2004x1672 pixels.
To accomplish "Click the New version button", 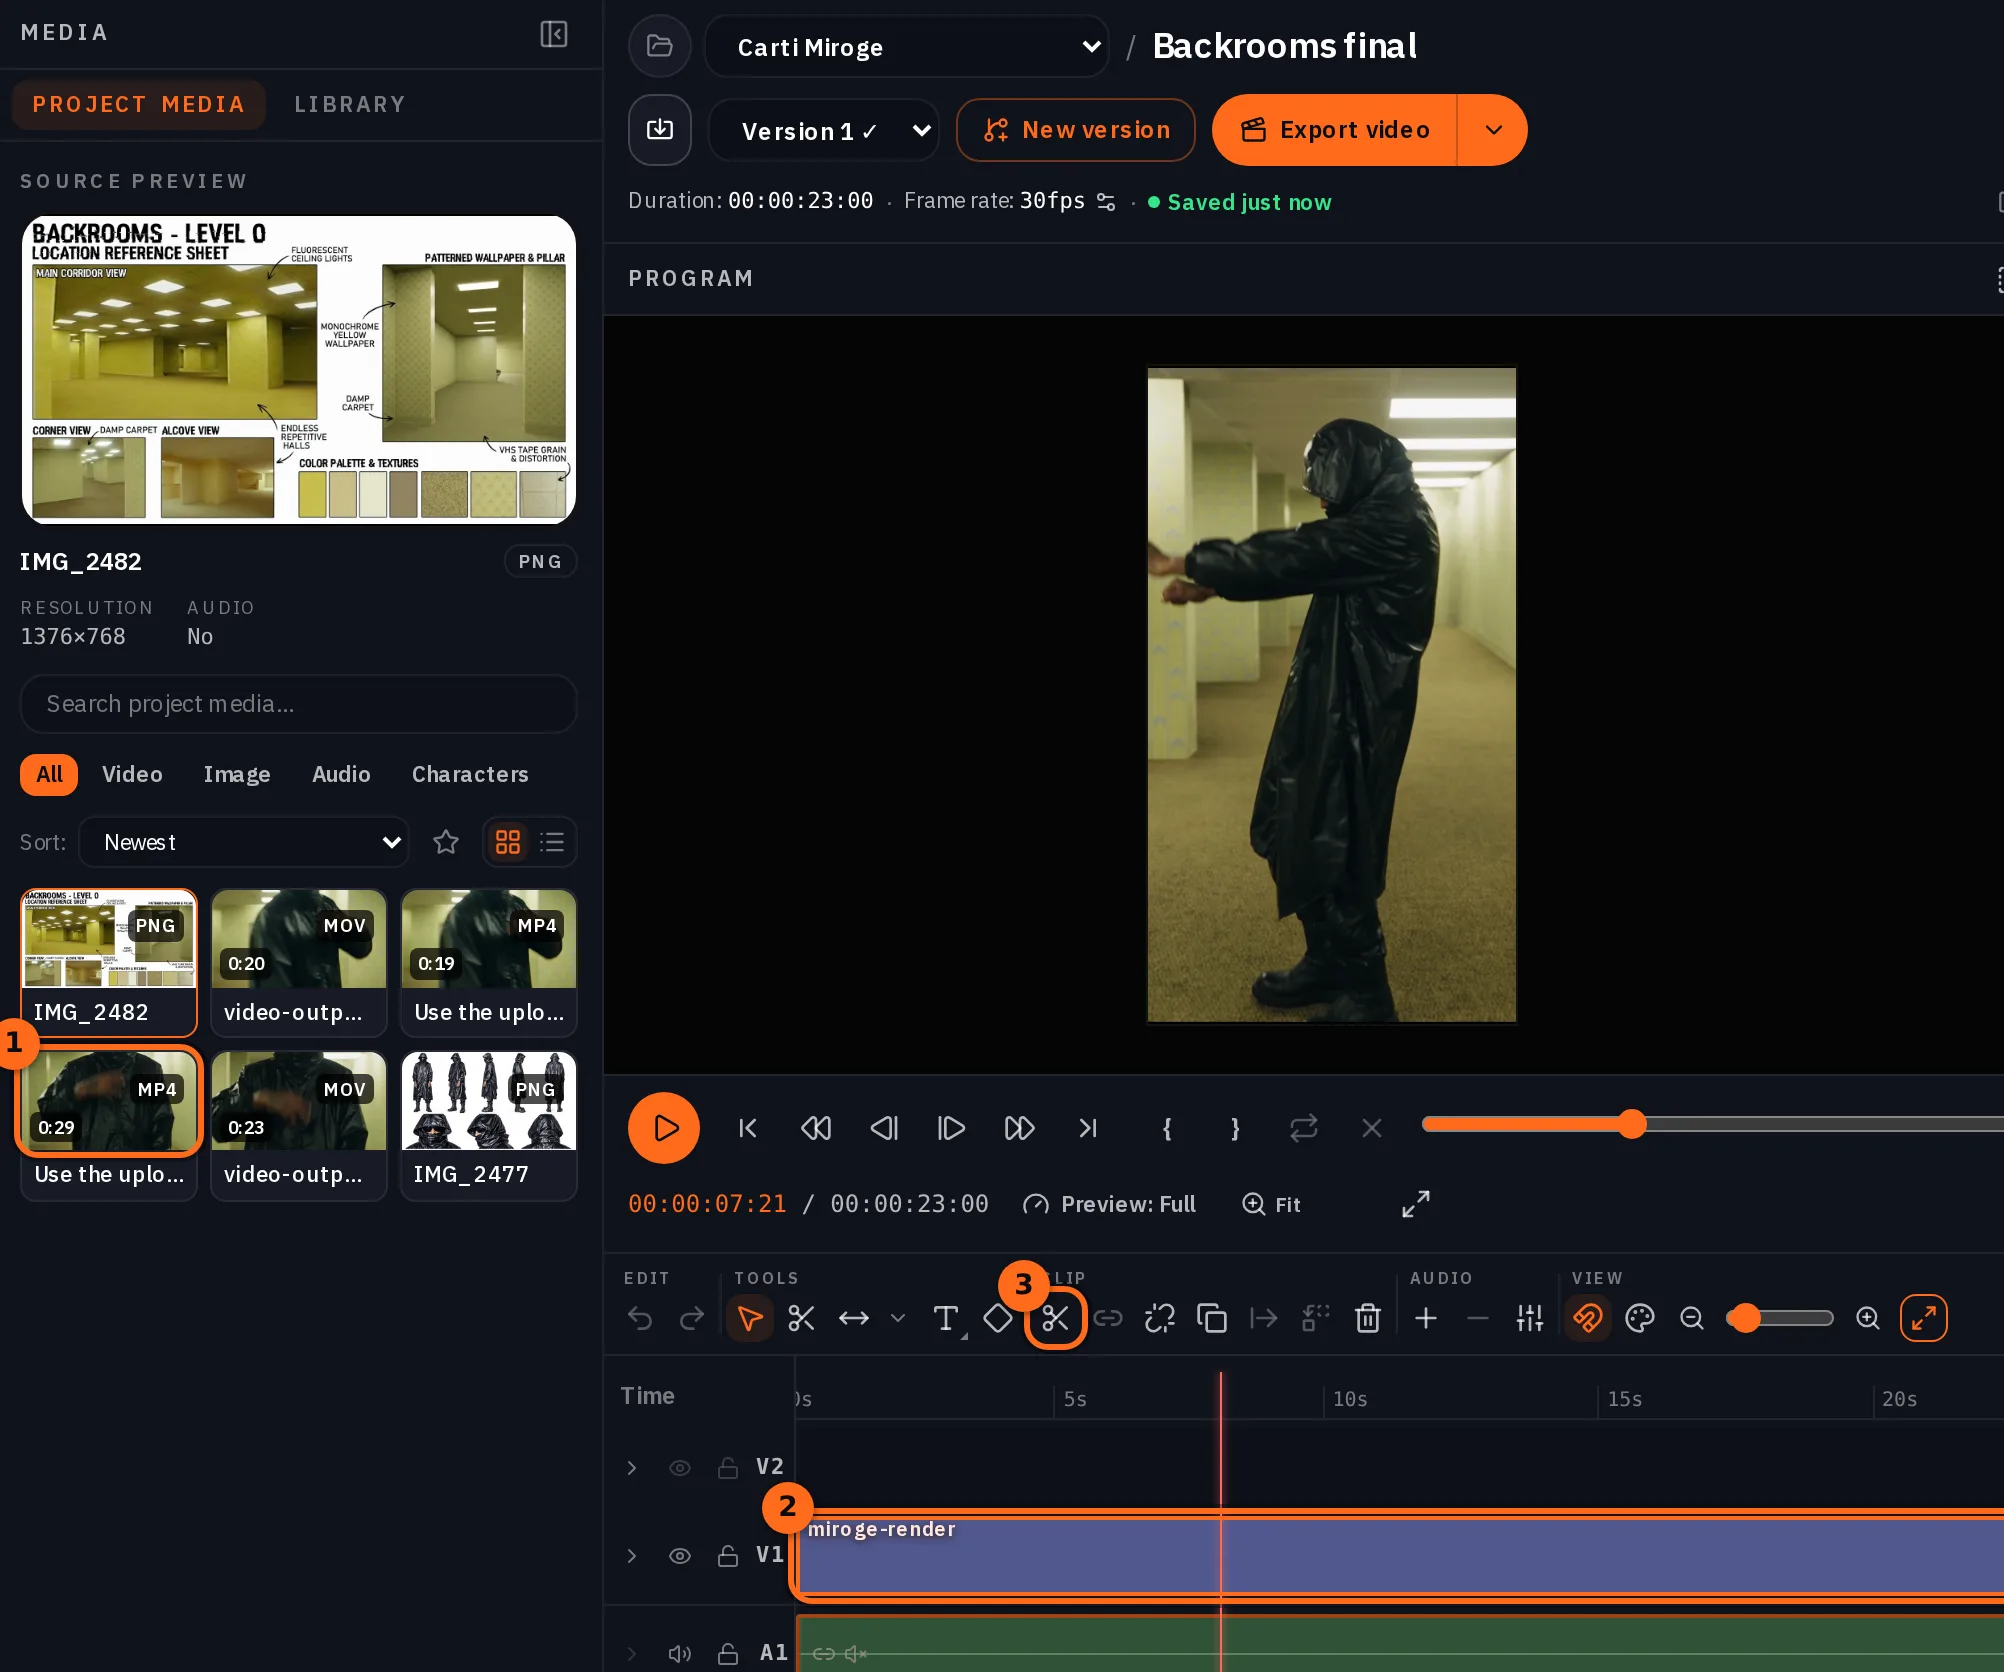I will pos(1076,130).
